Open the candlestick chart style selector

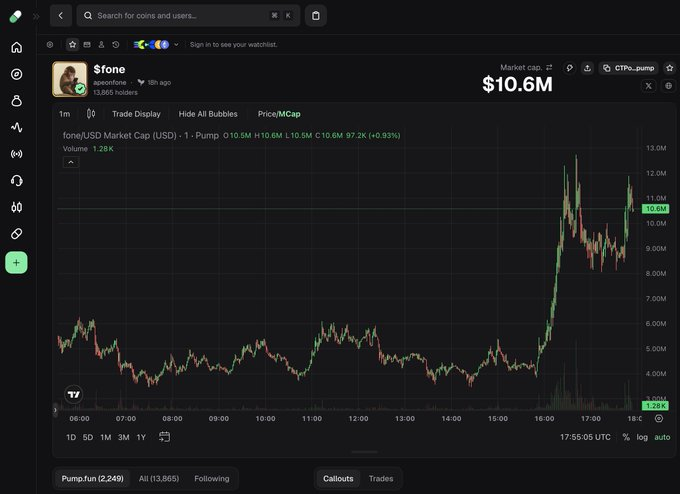tap(91, 114)
